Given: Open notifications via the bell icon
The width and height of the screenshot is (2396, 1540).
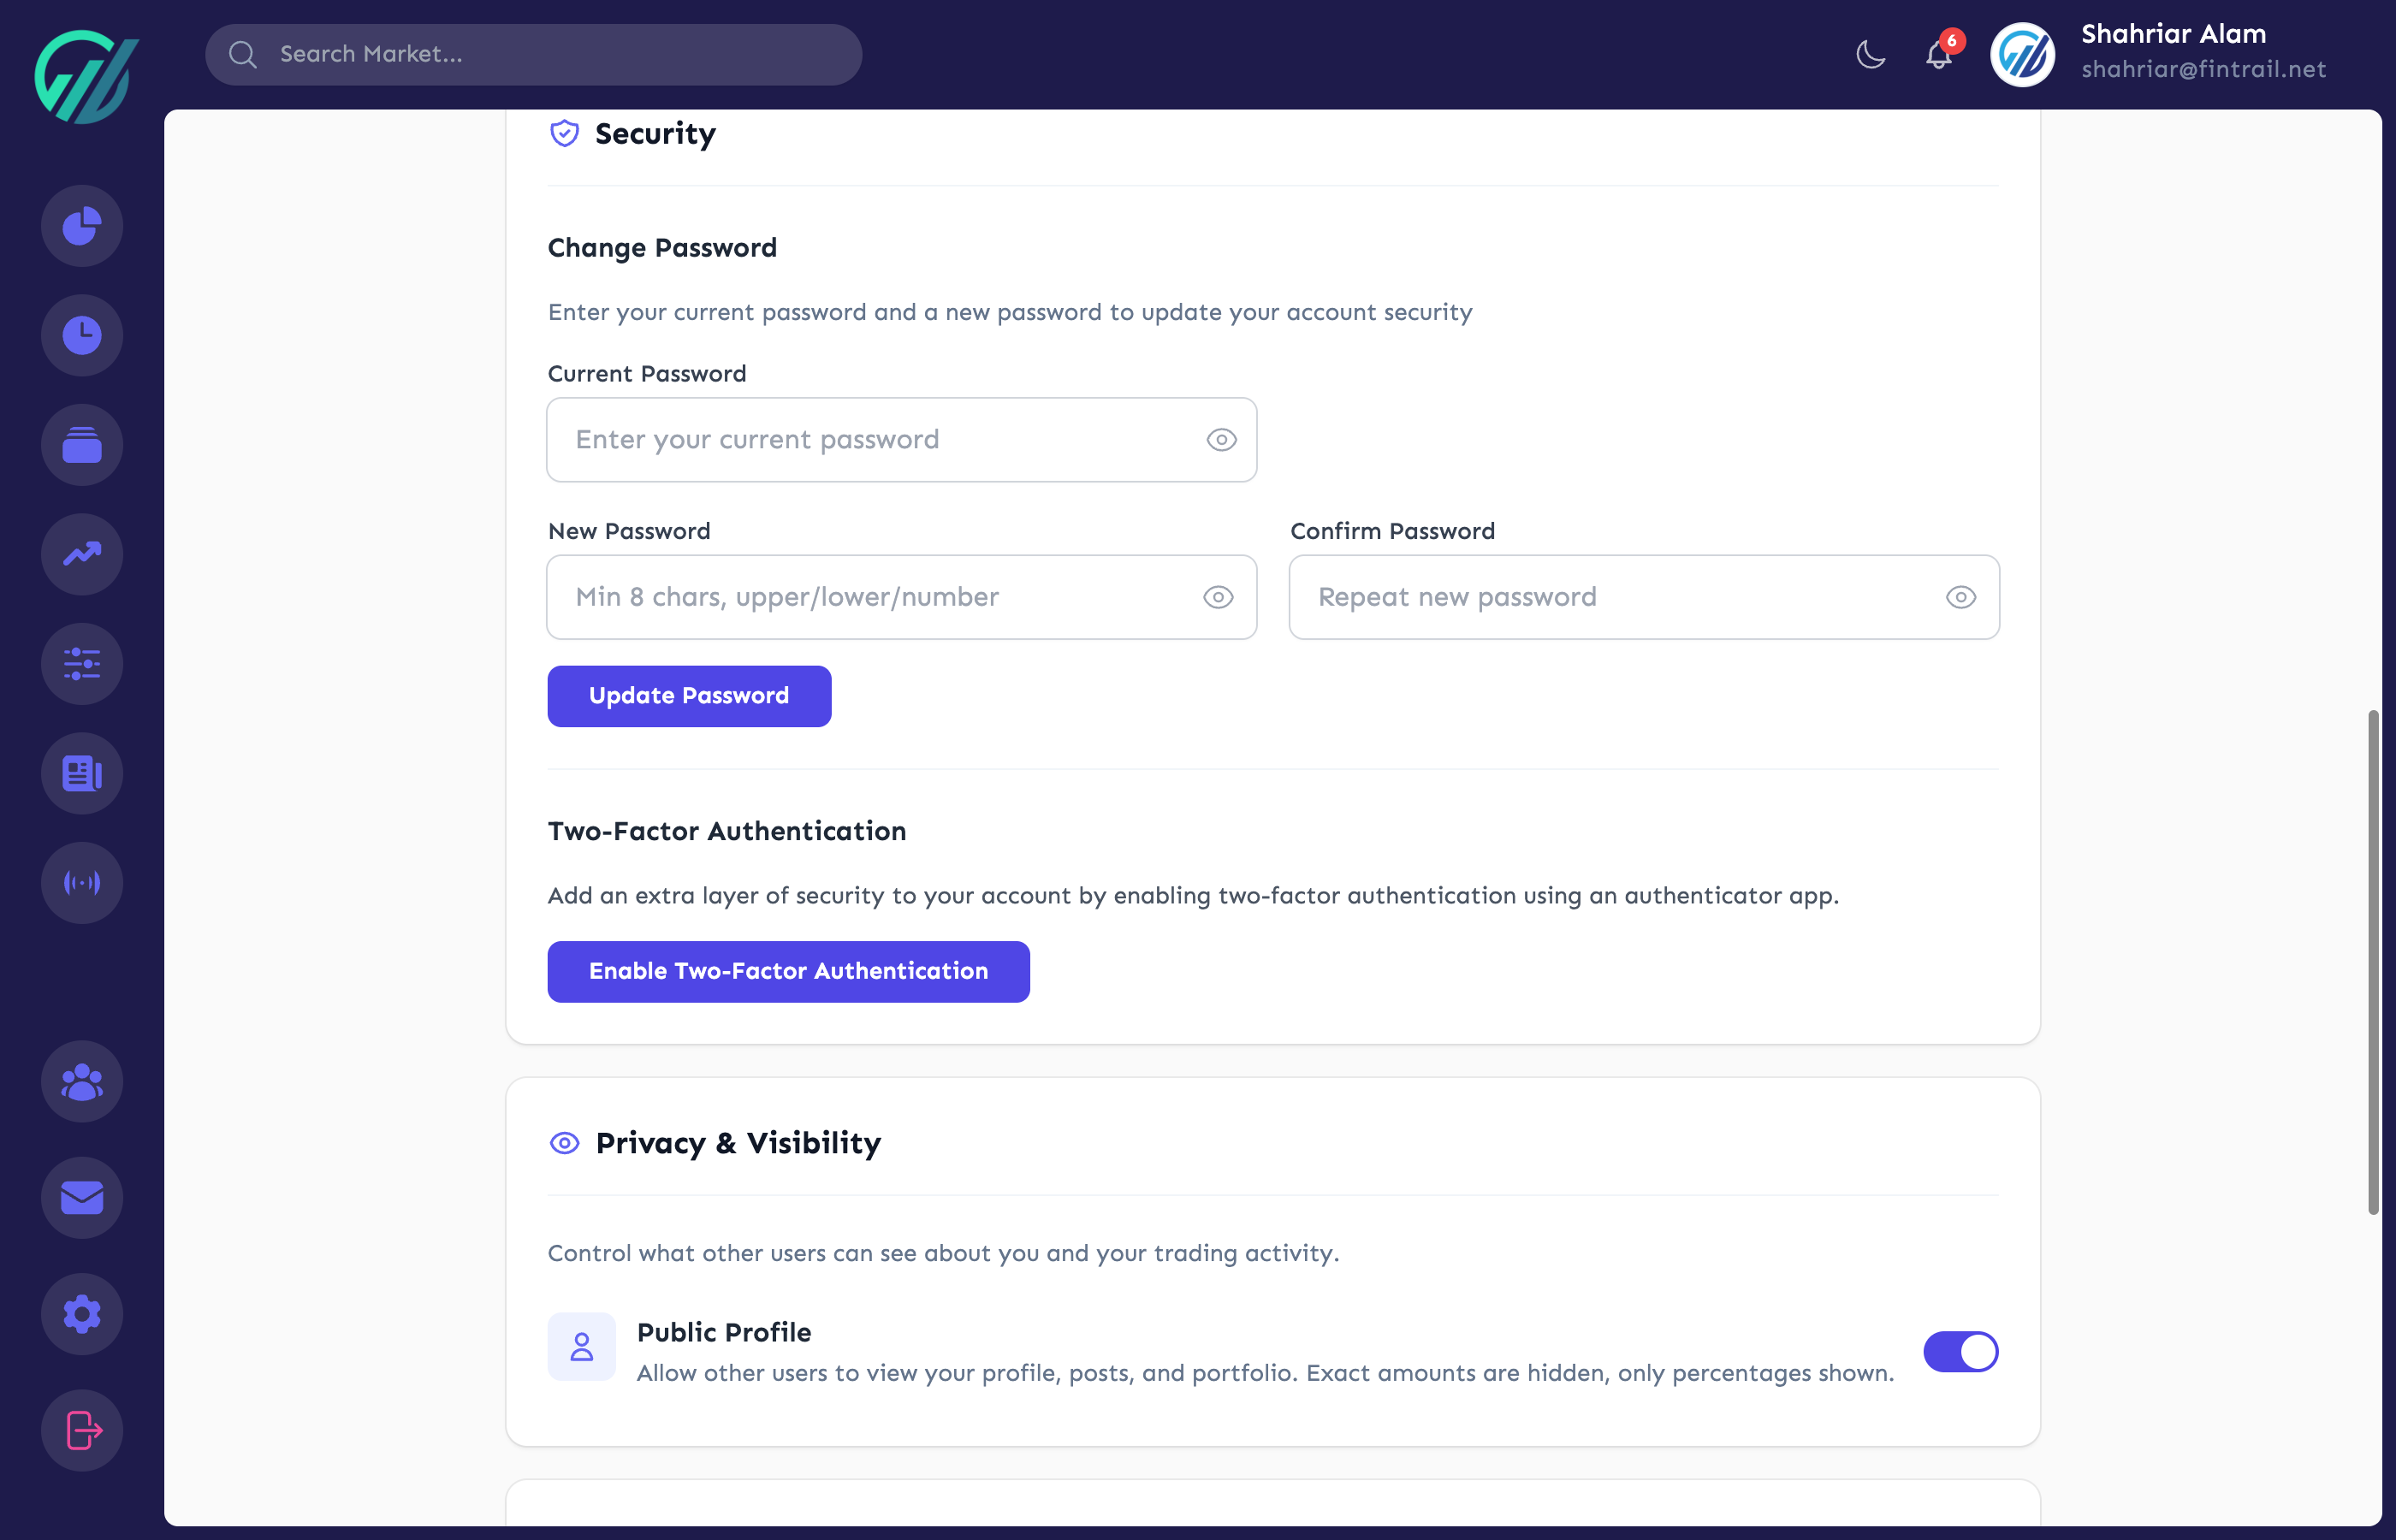Looking at the screenshot, I should (1938, 56).
